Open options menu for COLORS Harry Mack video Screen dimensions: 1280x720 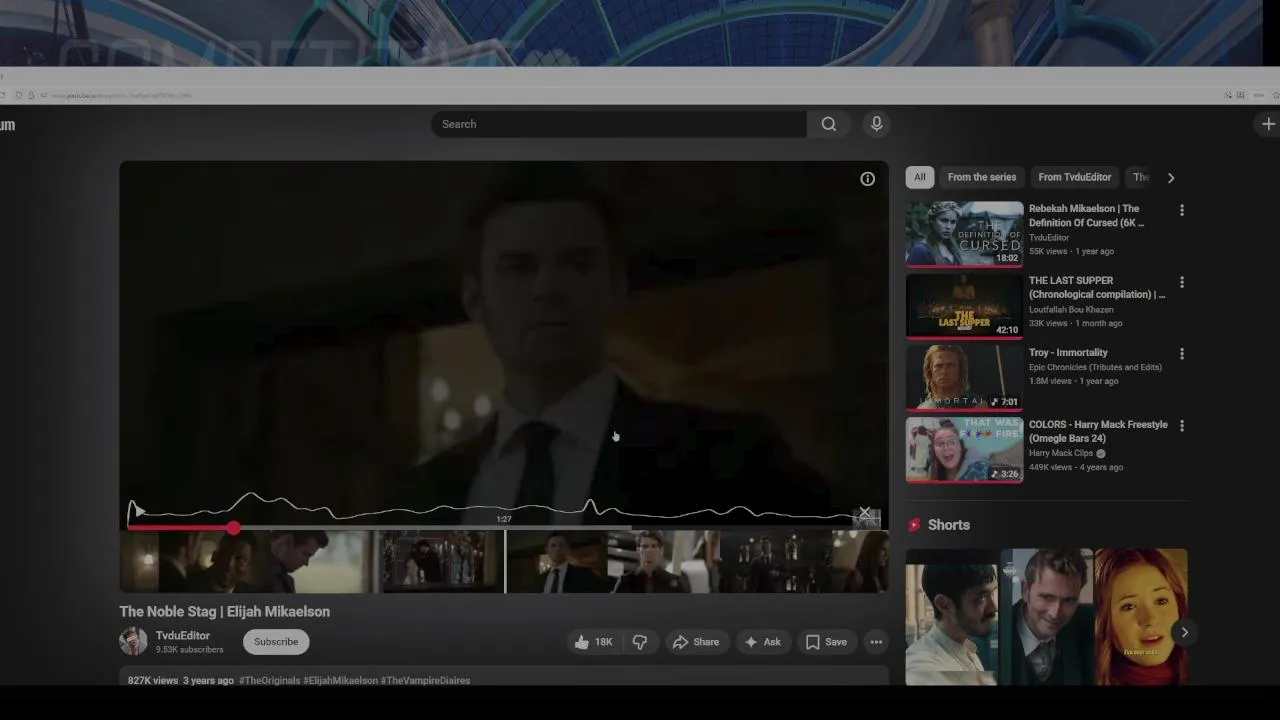point(1181,426)
